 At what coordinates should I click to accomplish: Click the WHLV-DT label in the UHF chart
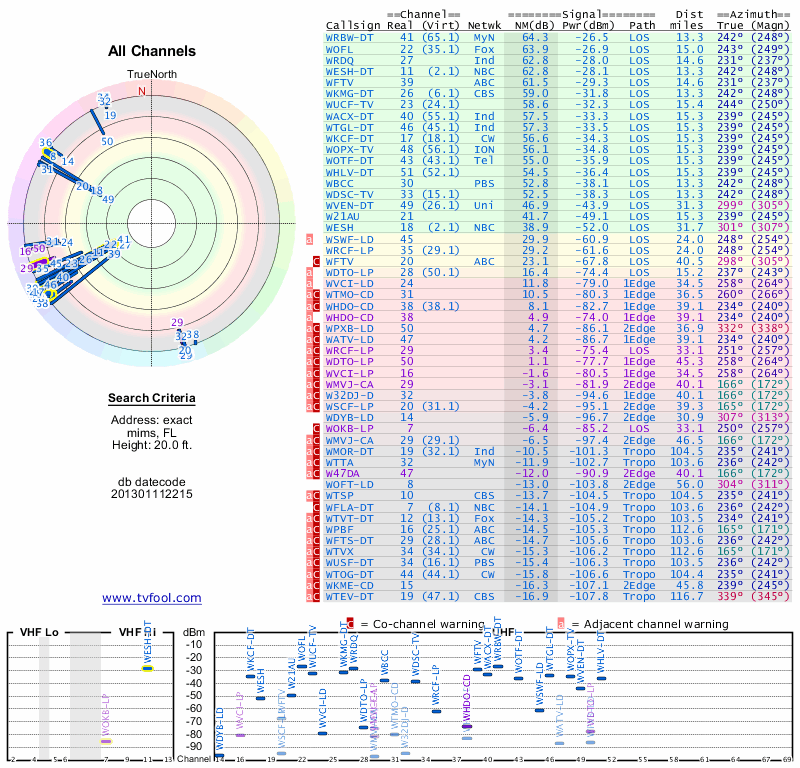(x=601, y=652)
